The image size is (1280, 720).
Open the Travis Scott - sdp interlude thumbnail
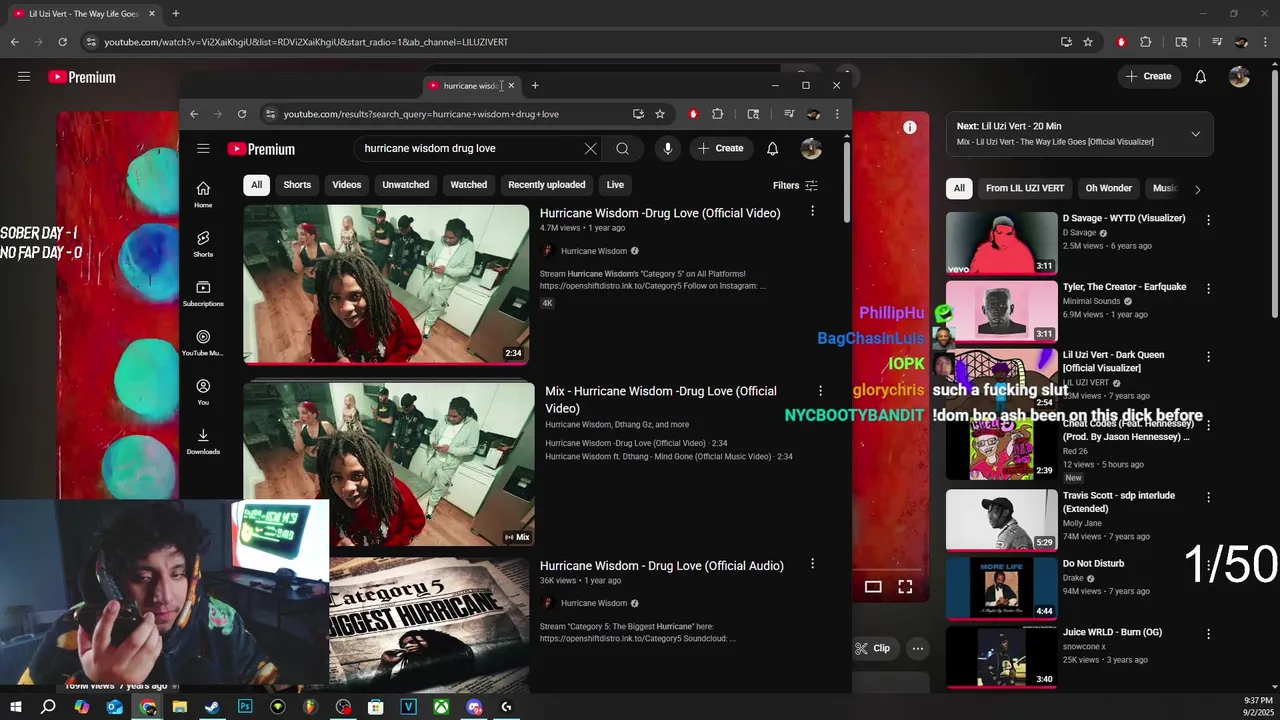pyautogui.click(x=1001, y=519)
